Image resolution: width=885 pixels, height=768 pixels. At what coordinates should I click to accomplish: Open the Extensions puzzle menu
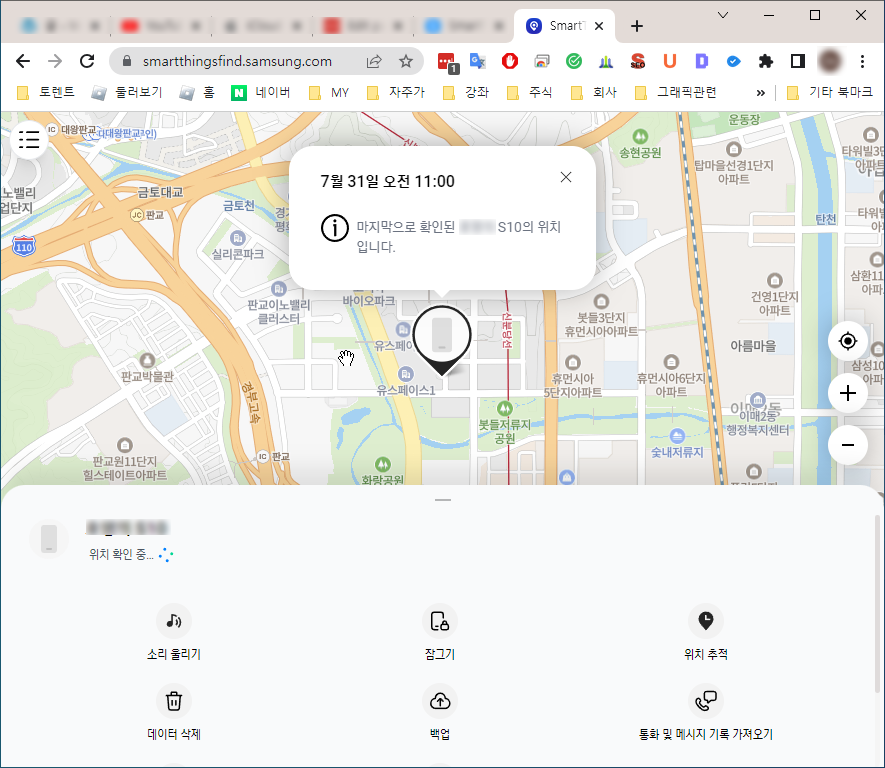pos(766,61)
